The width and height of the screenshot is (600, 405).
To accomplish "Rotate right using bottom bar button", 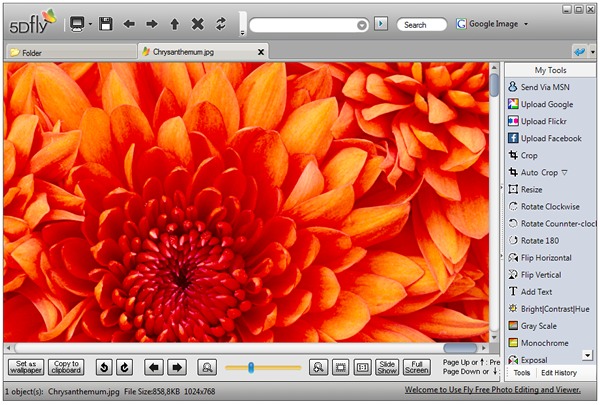I will tap(124, 367).
